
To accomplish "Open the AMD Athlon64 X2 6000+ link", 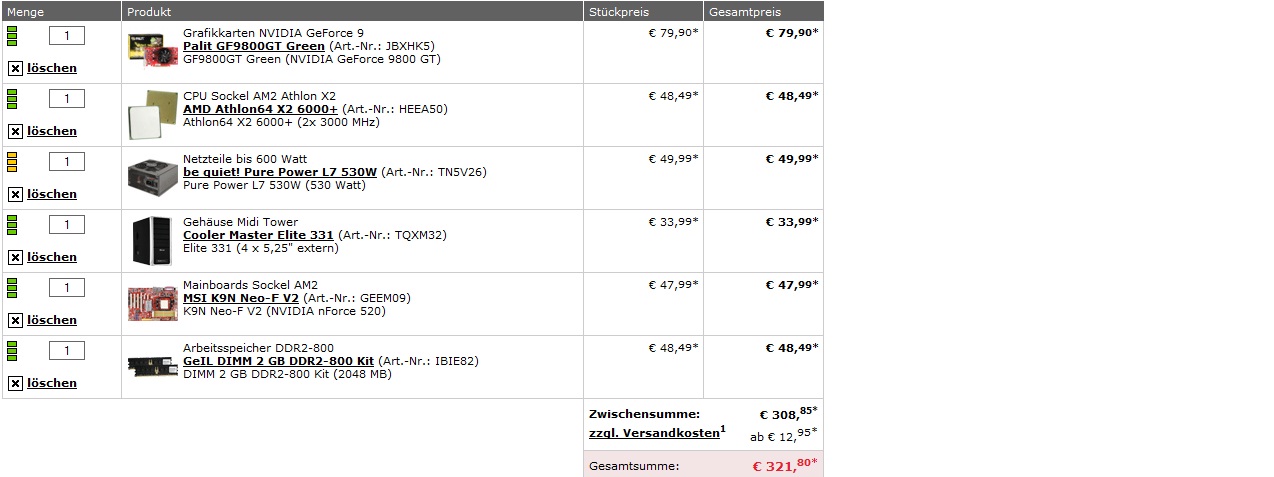I will 261,109.
